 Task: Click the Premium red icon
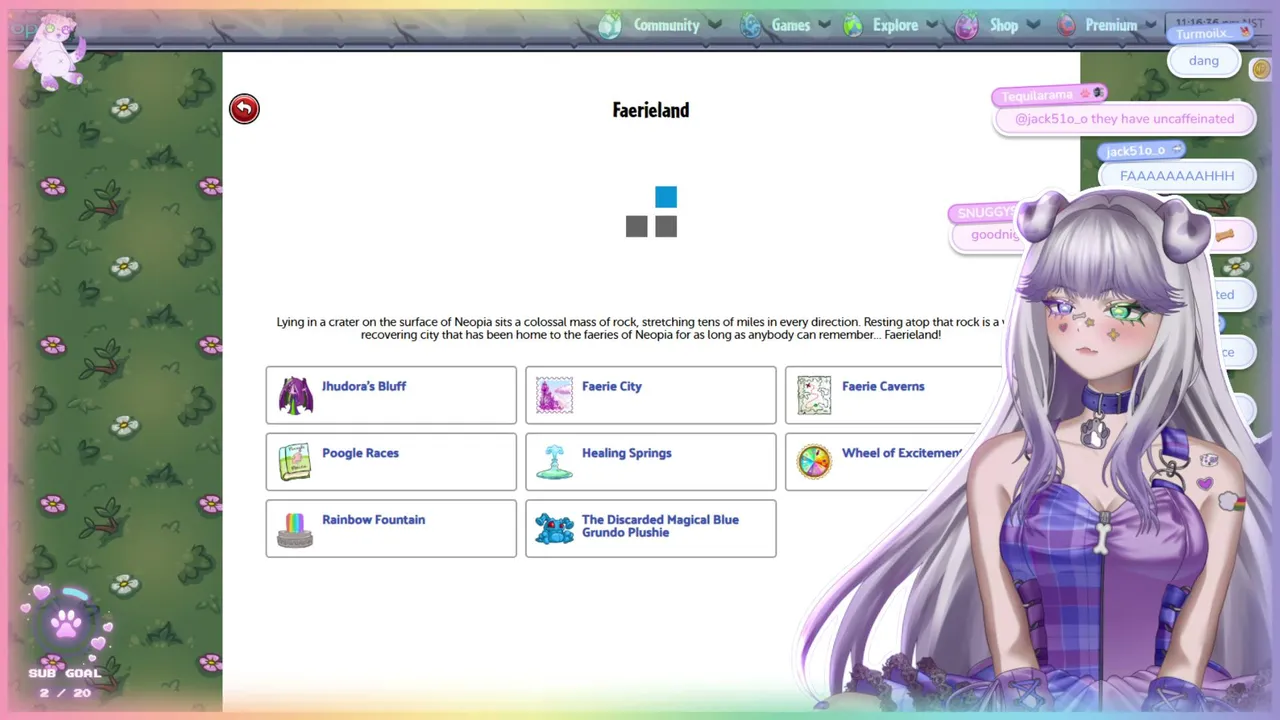click(x=1067, y=25)
